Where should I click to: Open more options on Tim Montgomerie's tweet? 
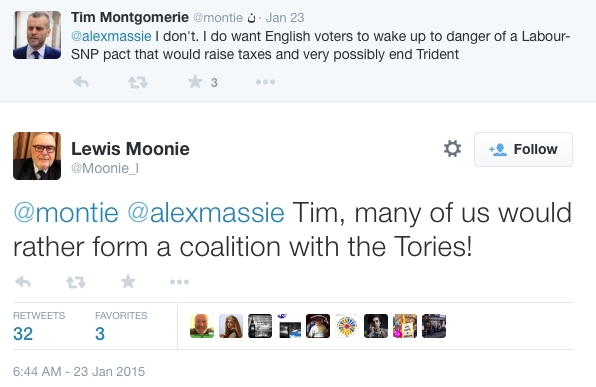265,82
